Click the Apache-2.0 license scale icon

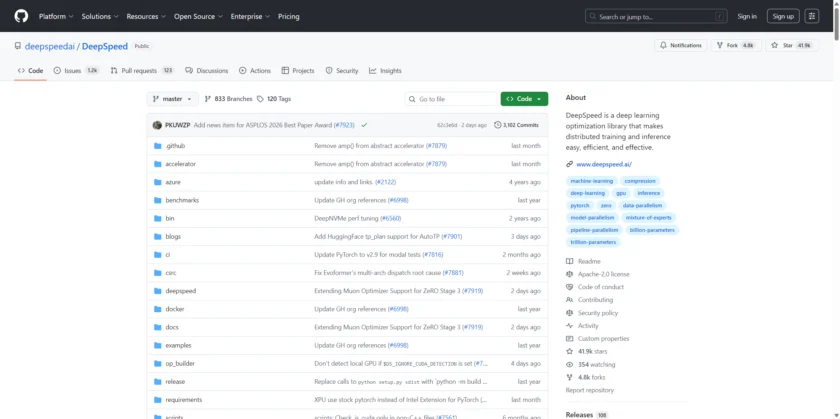click(x=569, y=274)
